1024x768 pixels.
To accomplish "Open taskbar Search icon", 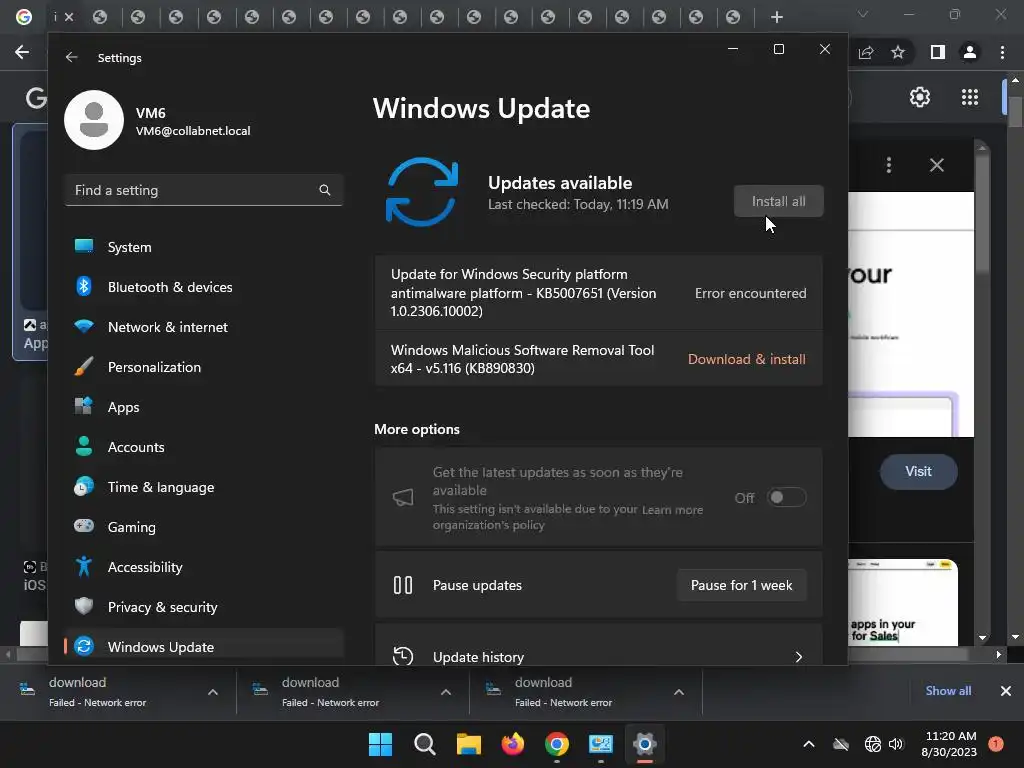I will click(x=424, y=744).
